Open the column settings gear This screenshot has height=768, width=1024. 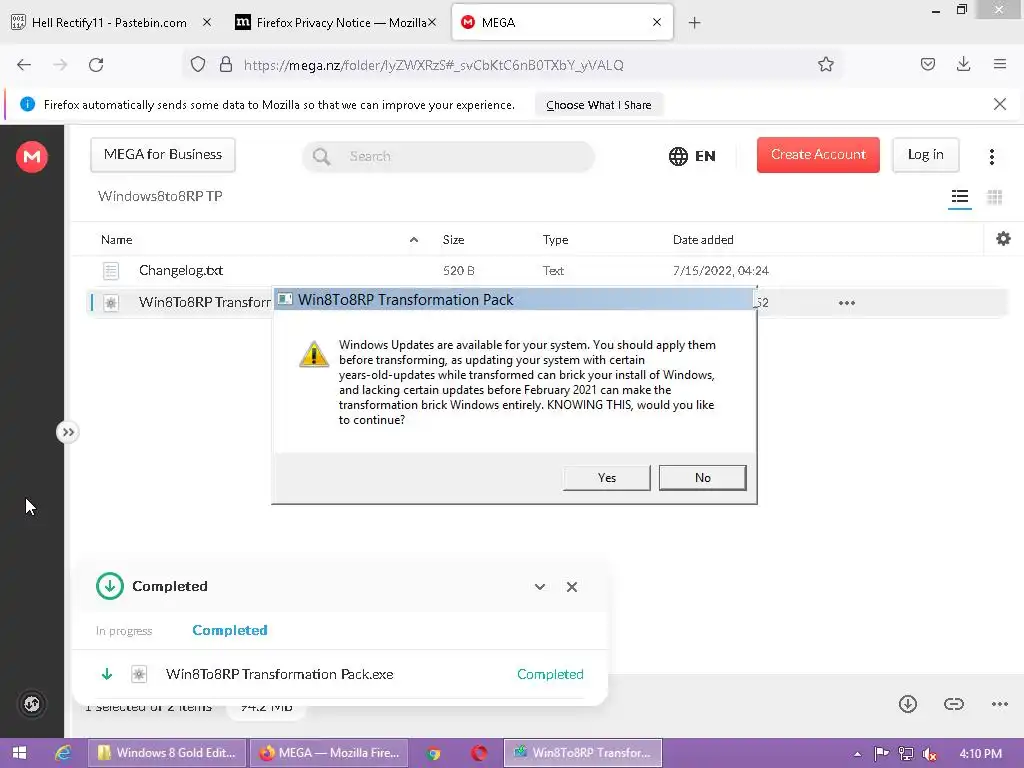point(1003,239)
